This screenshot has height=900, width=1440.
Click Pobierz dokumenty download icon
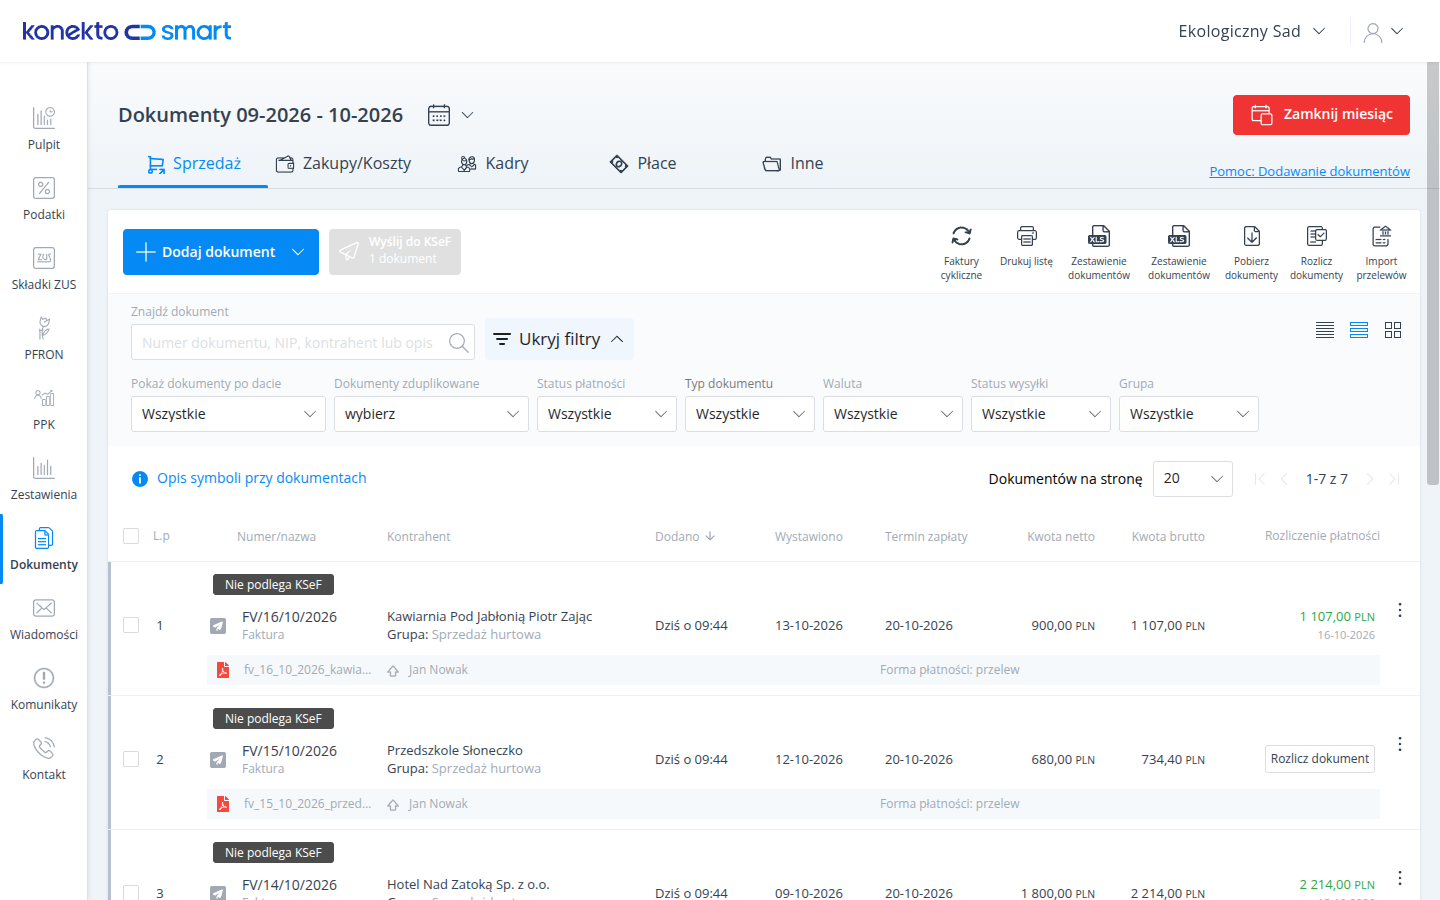point(1251,252)
